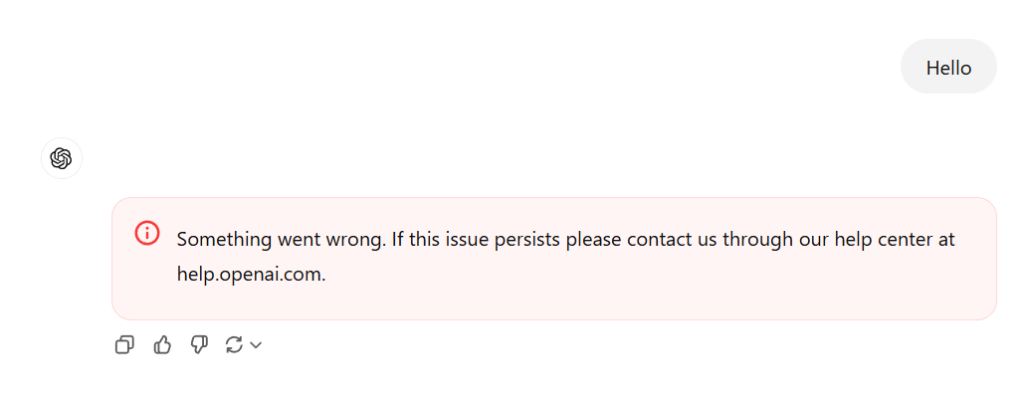The image size is (1024, 407).
Task: Click the red info icon in error banner
Action: point(147,234)
